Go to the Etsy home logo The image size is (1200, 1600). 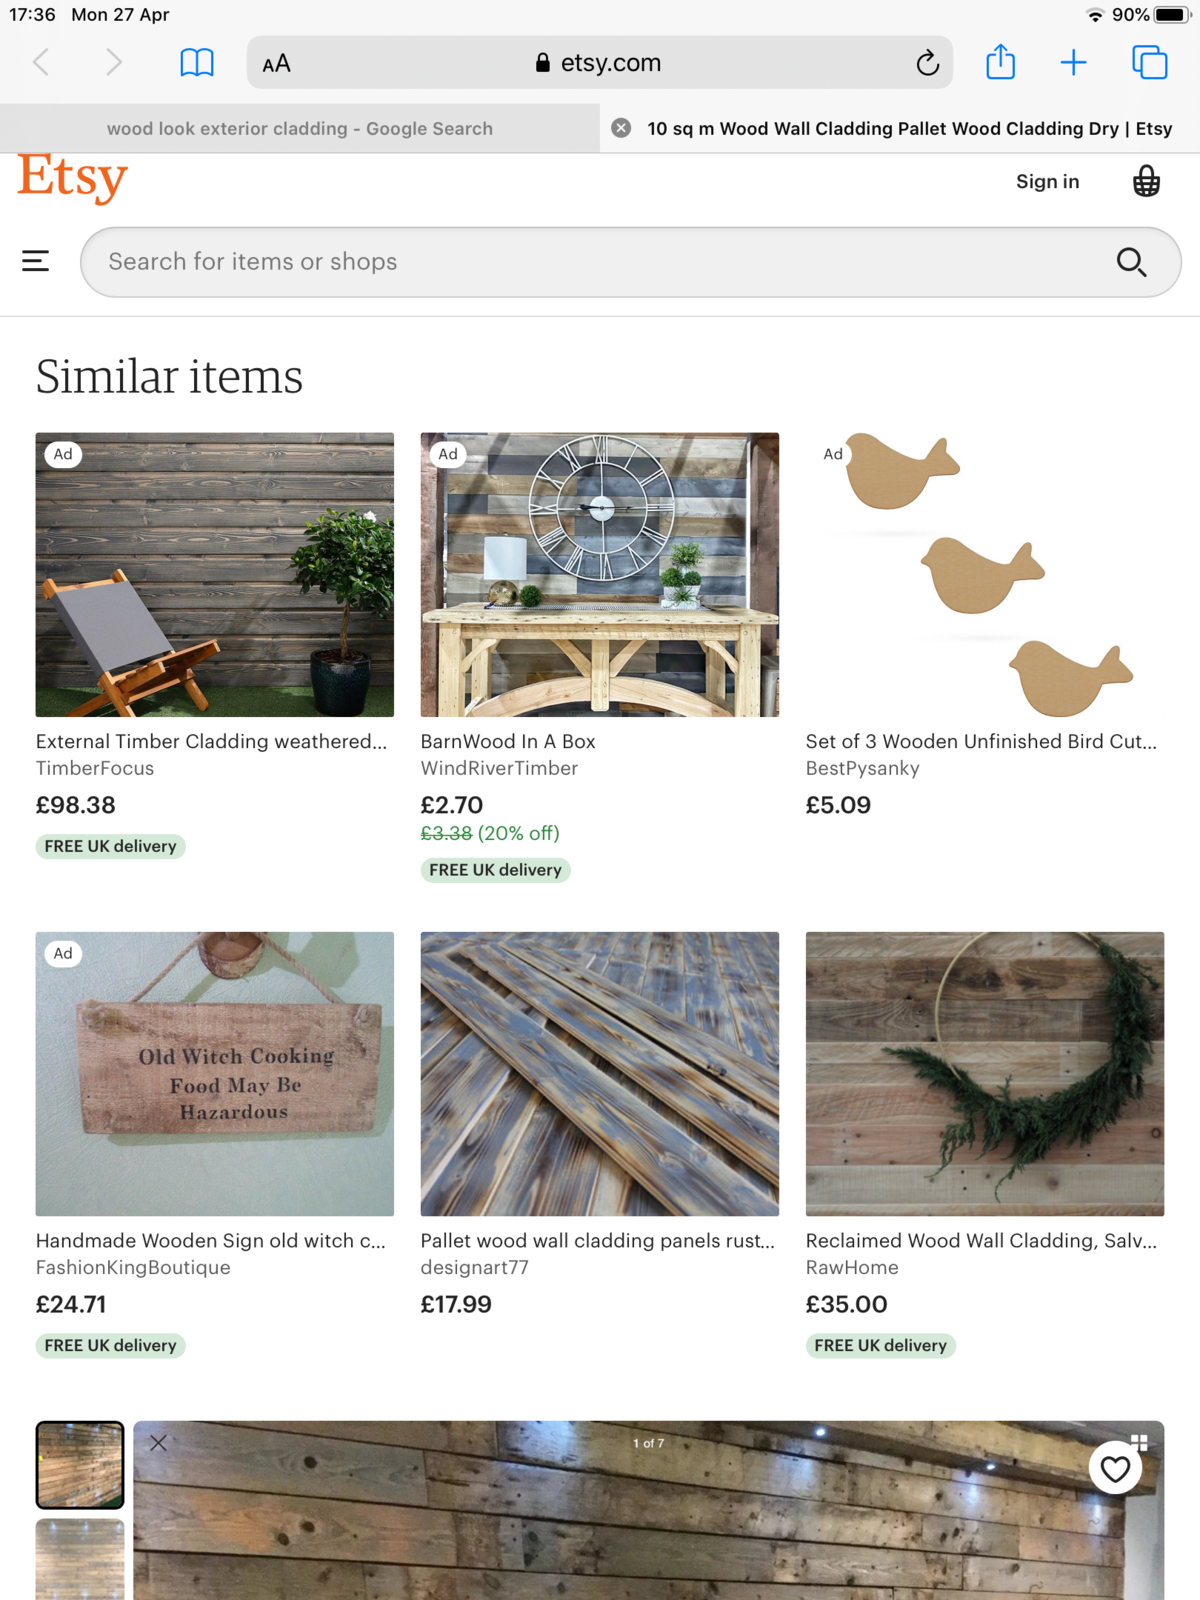(73, 178)
